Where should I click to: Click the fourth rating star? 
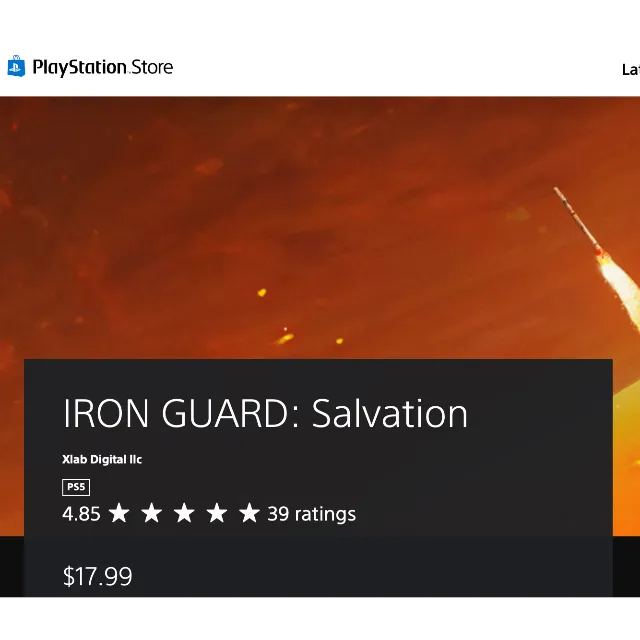217,514
